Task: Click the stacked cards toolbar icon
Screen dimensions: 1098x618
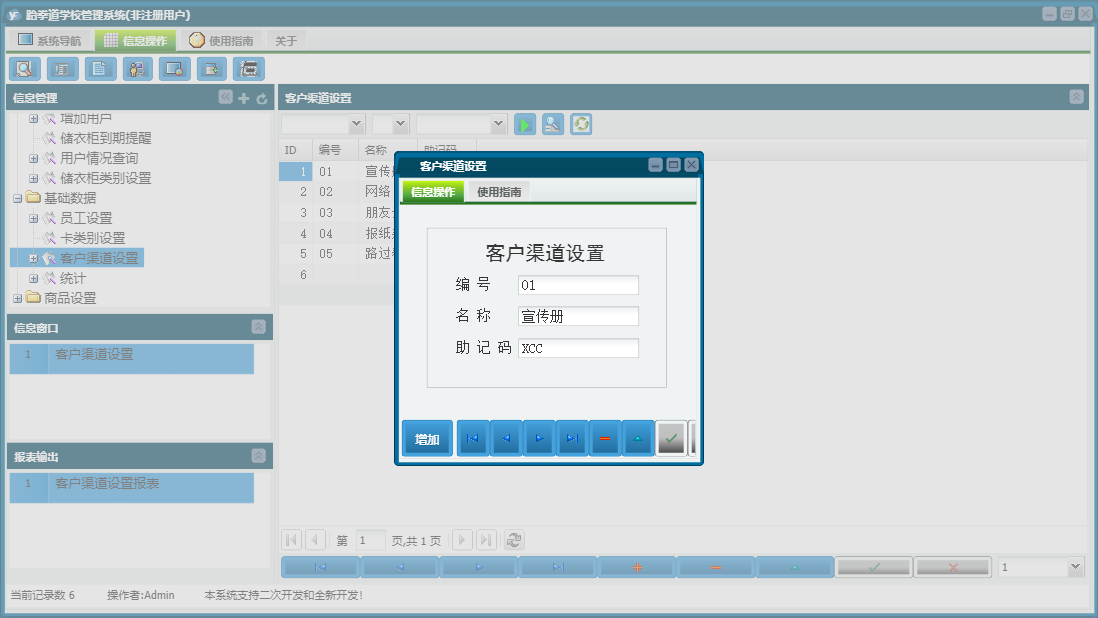Action: pyautogui.click(x=249, y=69)
